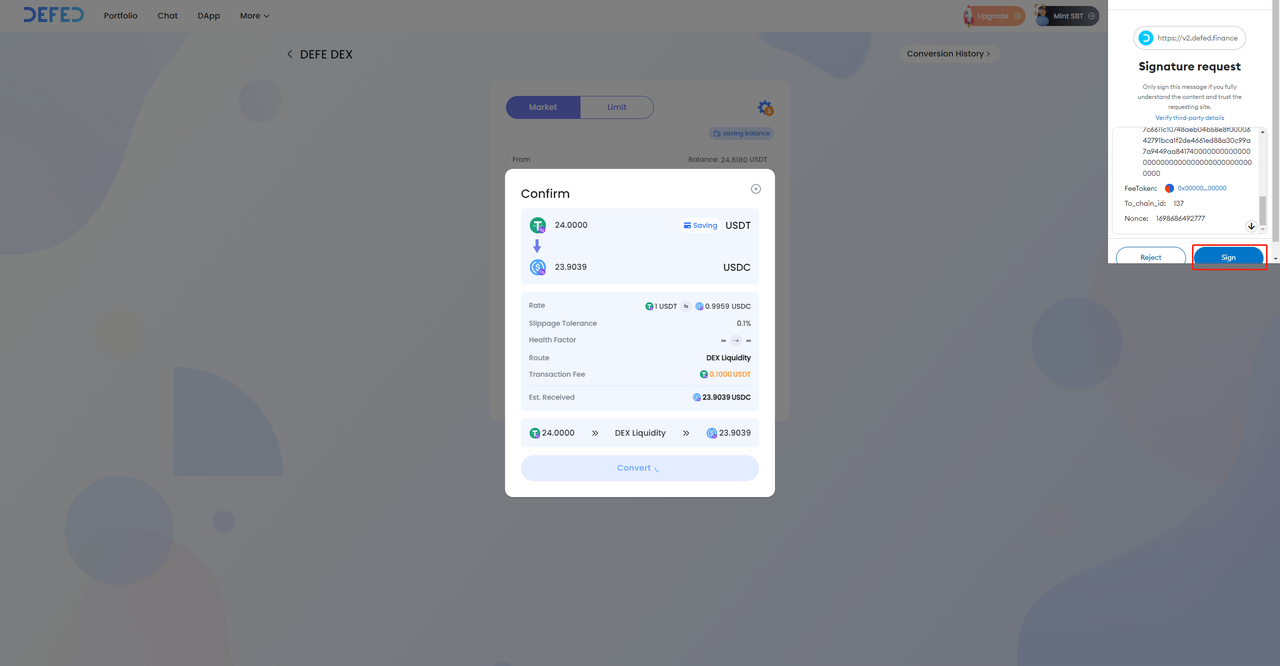Open the Mint SBT account menu
The image size is (1280, 666).
click(1066, 16)
